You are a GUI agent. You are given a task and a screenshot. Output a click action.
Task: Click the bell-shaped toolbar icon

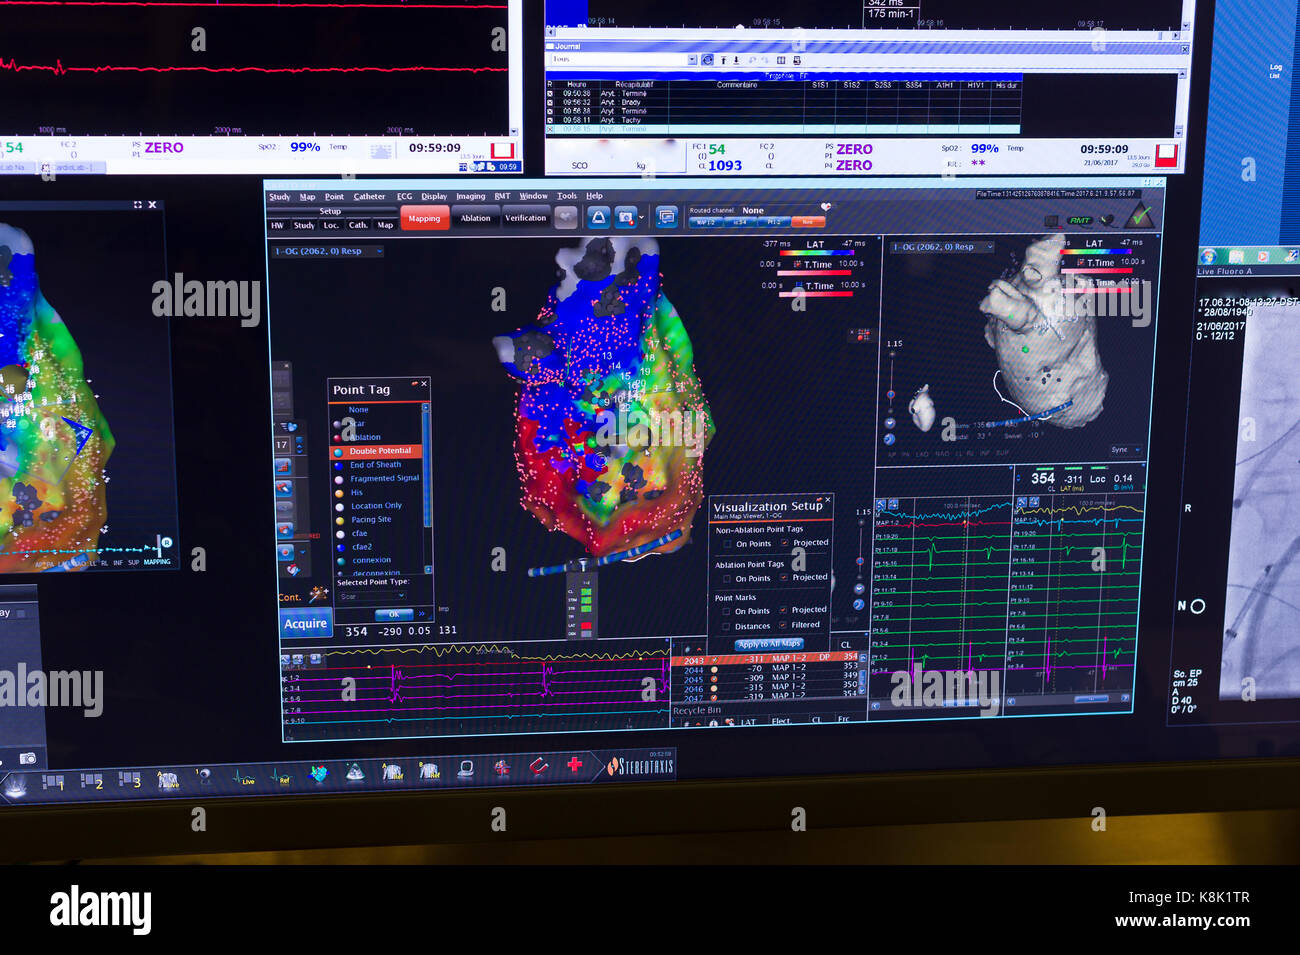pos(598,217)
